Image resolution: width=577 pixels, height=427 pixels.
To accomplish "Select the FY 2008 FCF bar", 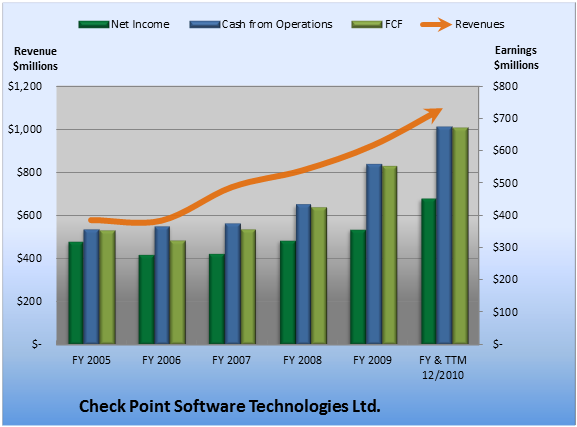I will click(x=319, y=276).
